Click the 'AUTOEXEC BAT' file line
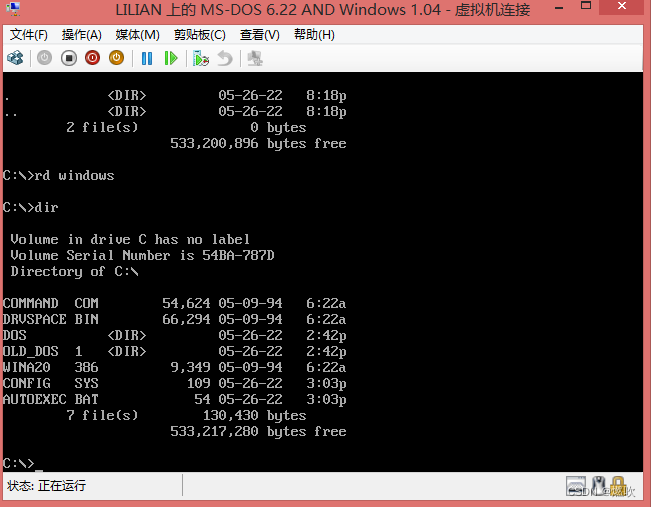Screen dimensions: 651x507 tap(174, 399)
